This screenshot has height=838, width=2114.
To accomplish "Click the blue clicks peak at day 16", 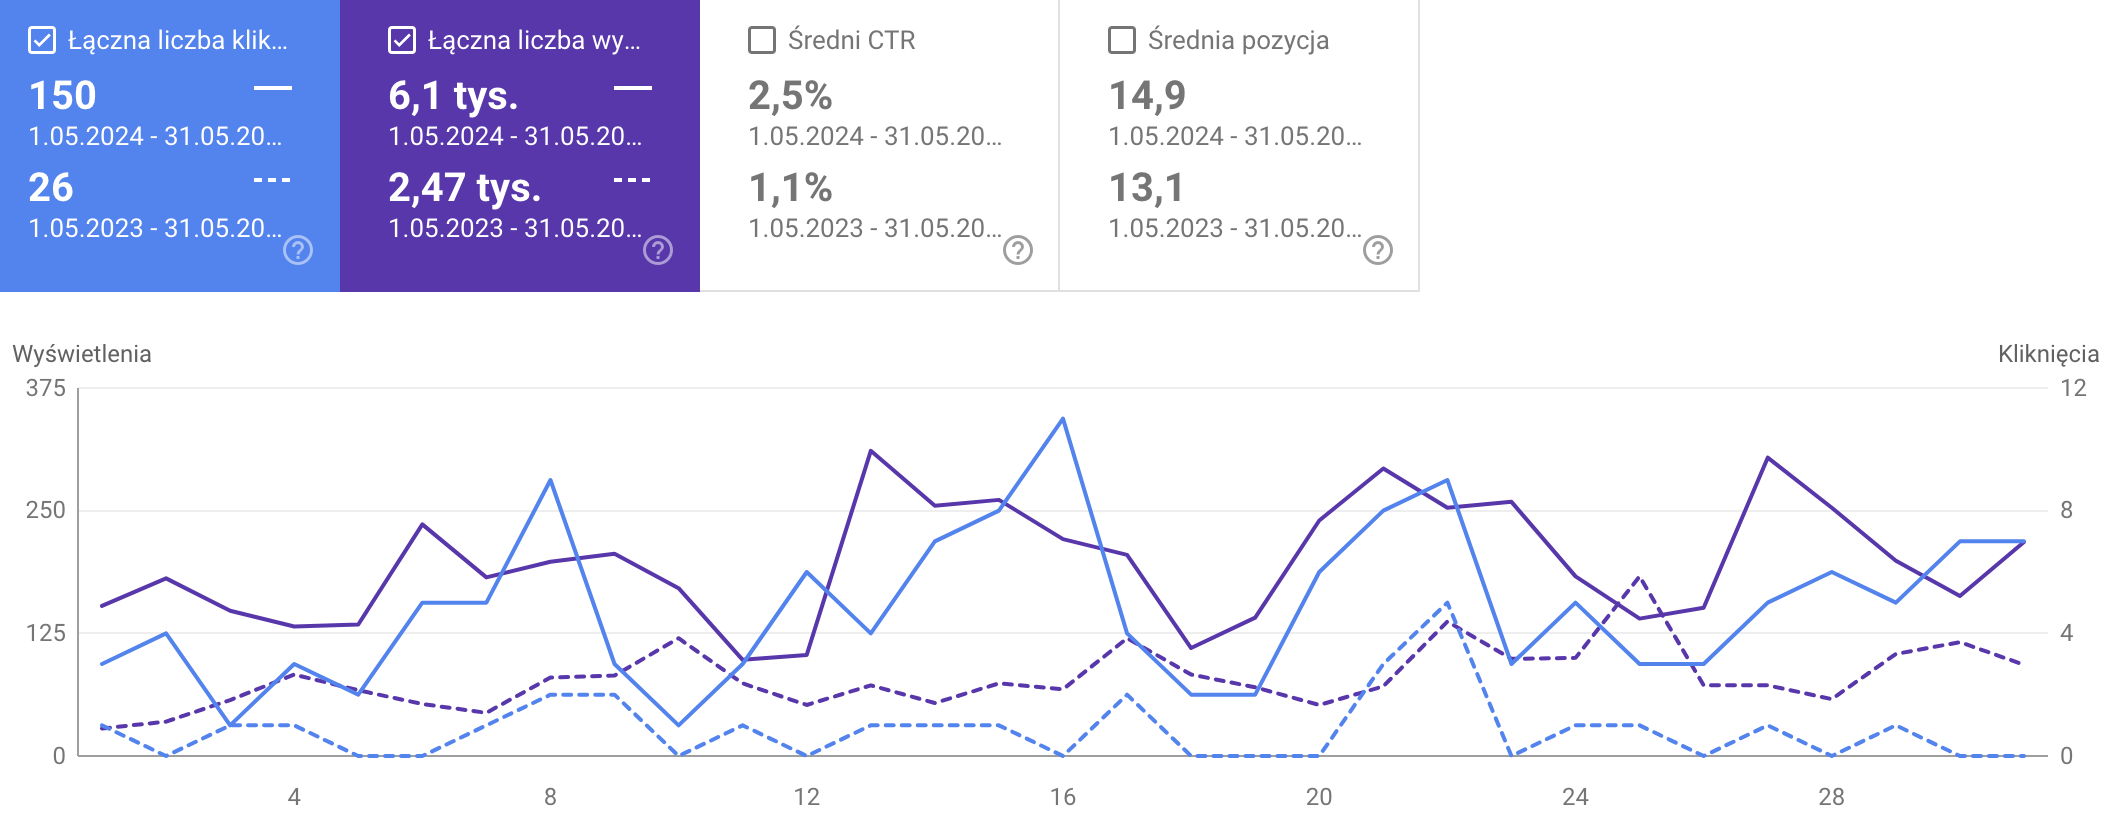I will click(1062, 419).
